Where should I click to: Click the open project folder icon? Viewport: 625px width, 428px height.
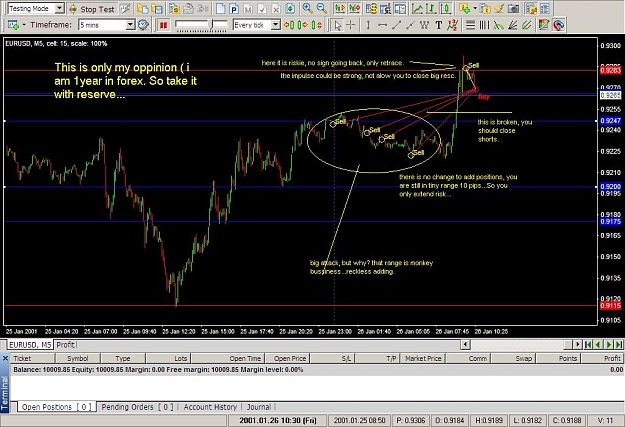[x=142, y=9]
